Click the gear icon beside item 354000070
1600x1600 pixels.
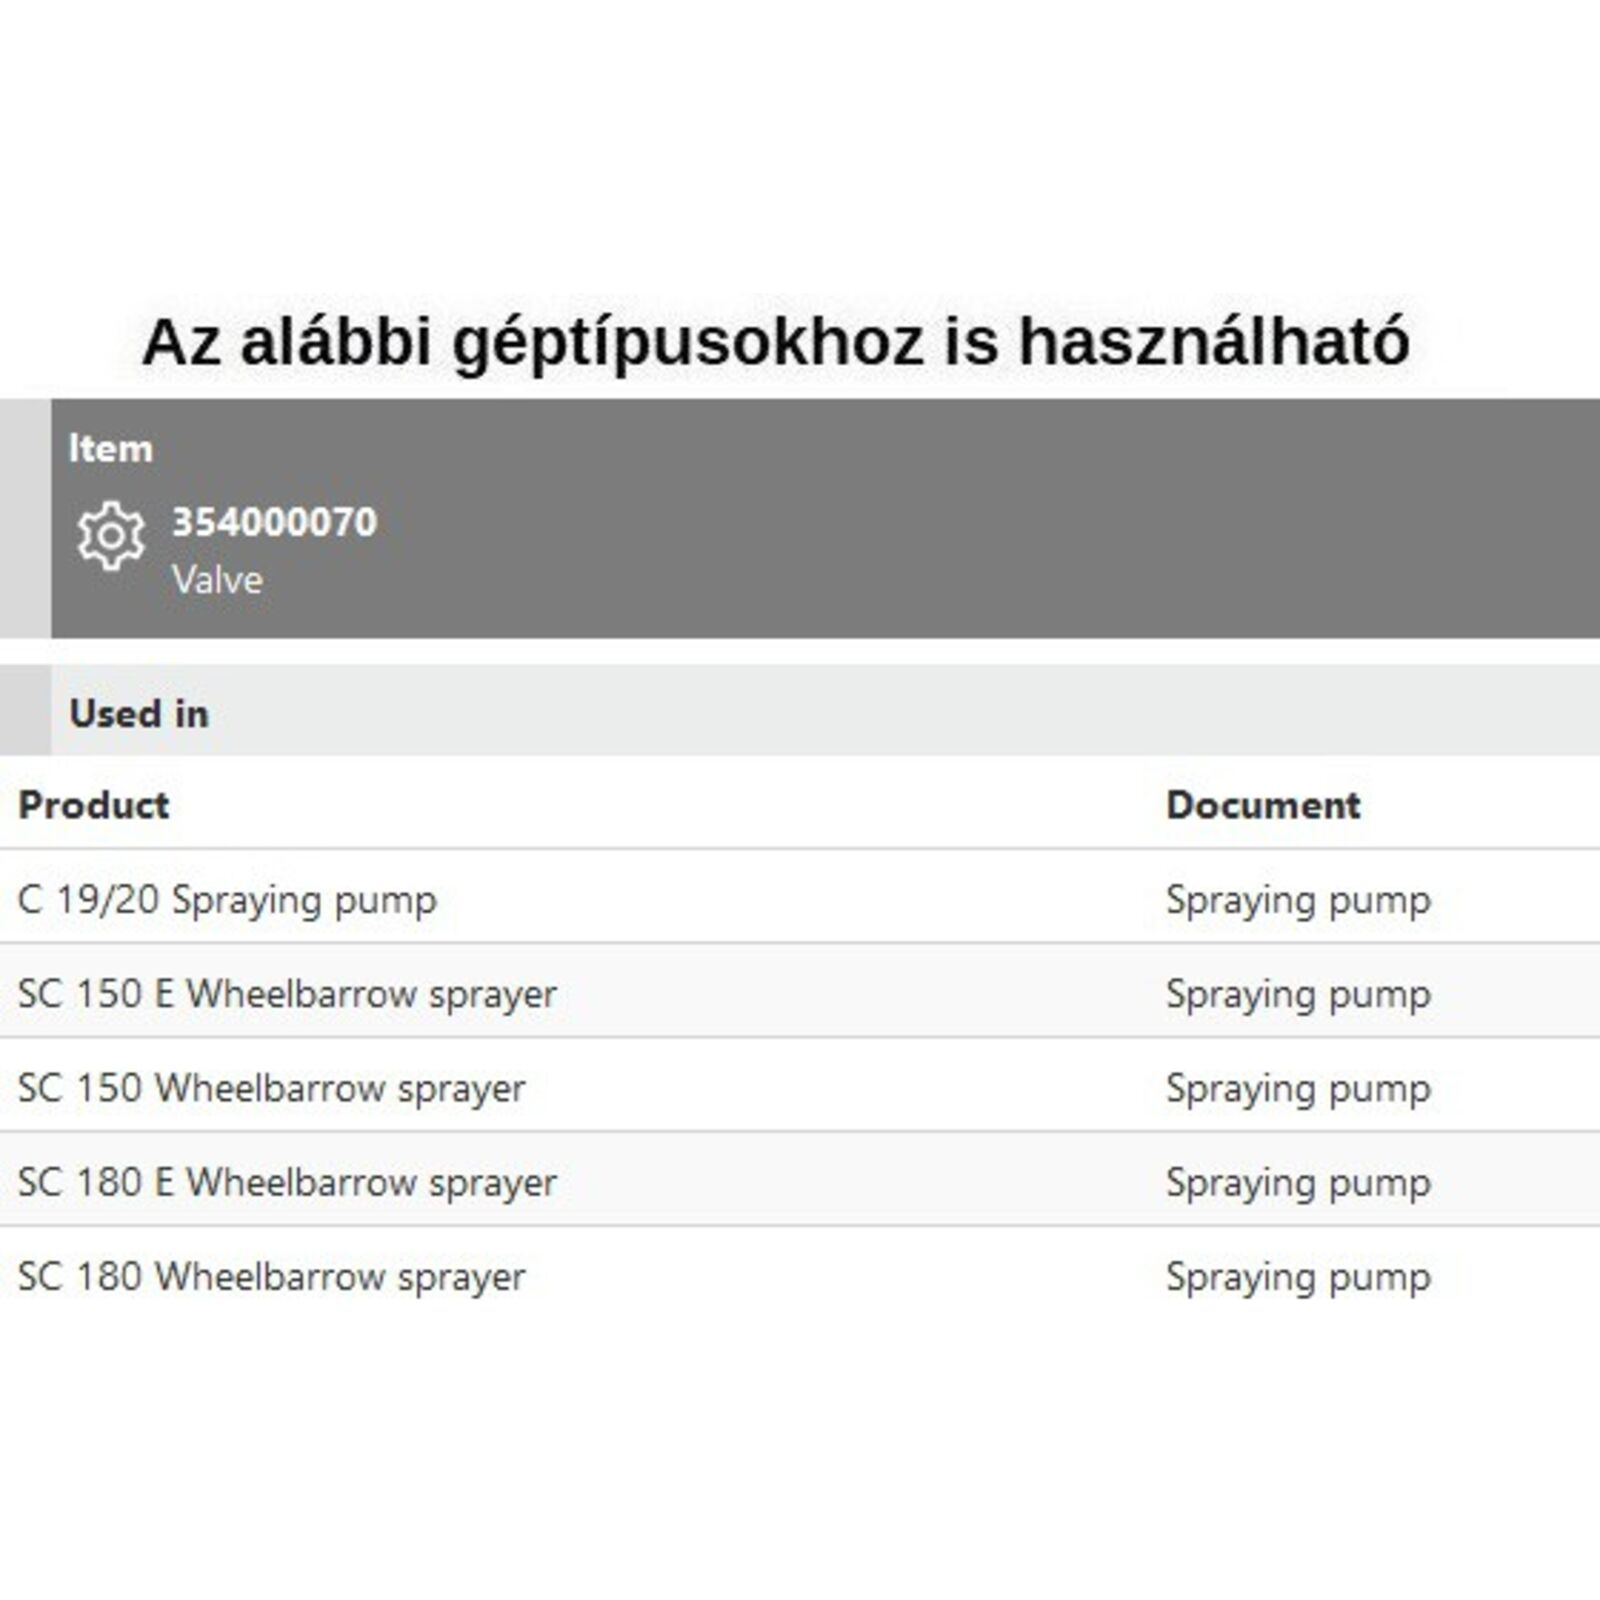point(111,536)
